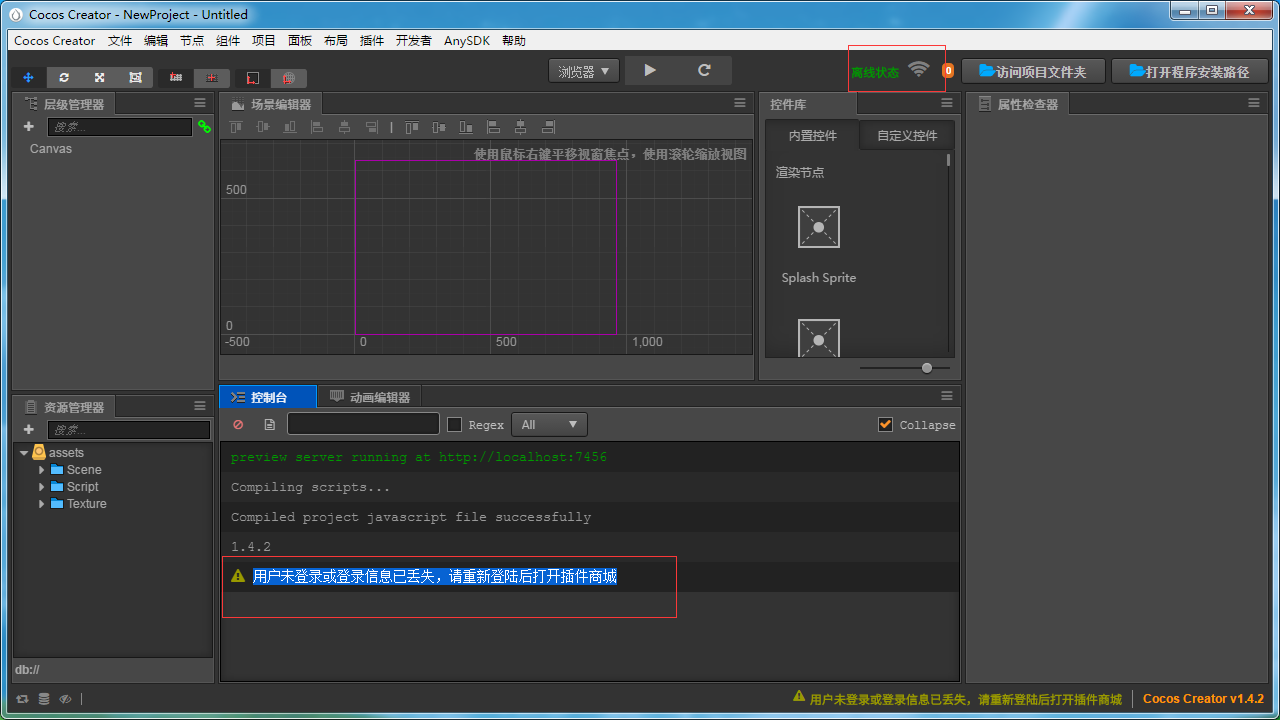Focus the assets search field

click(129, 430)
